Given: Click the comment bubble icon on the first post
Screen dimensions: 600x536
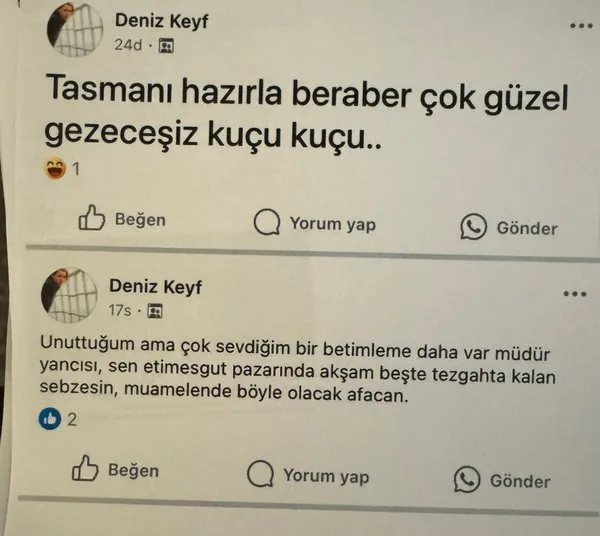Looking at the screenshot, I should pyautogui.click(x=267, y=222).
